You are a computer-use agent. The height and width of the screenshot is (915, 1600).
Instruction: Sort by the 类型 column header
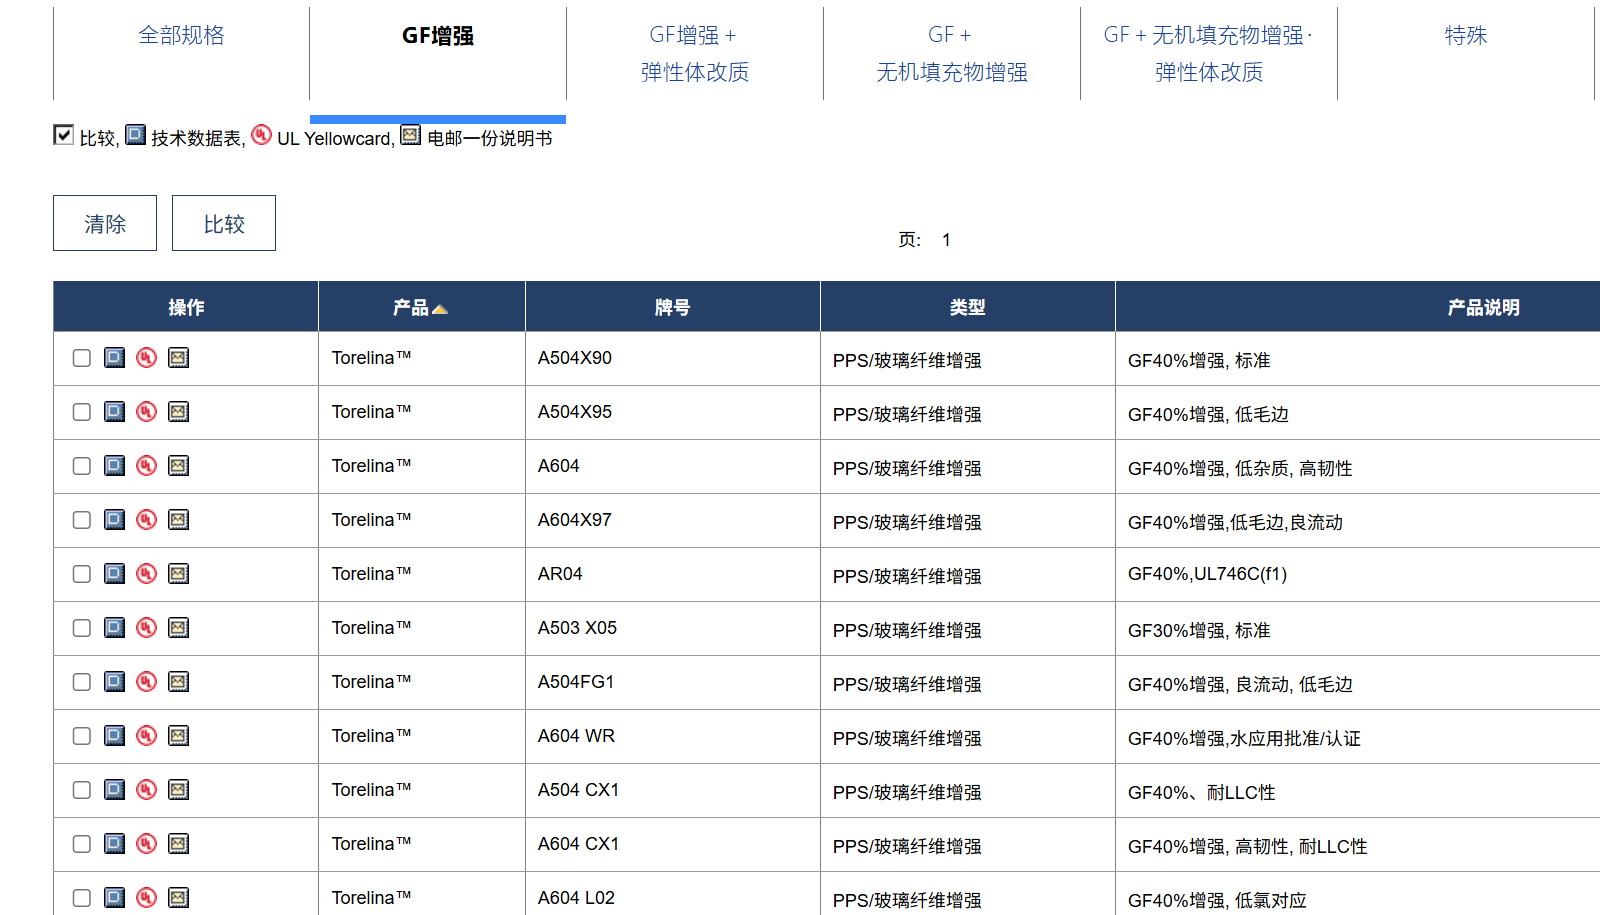click(x=967, y=308)
